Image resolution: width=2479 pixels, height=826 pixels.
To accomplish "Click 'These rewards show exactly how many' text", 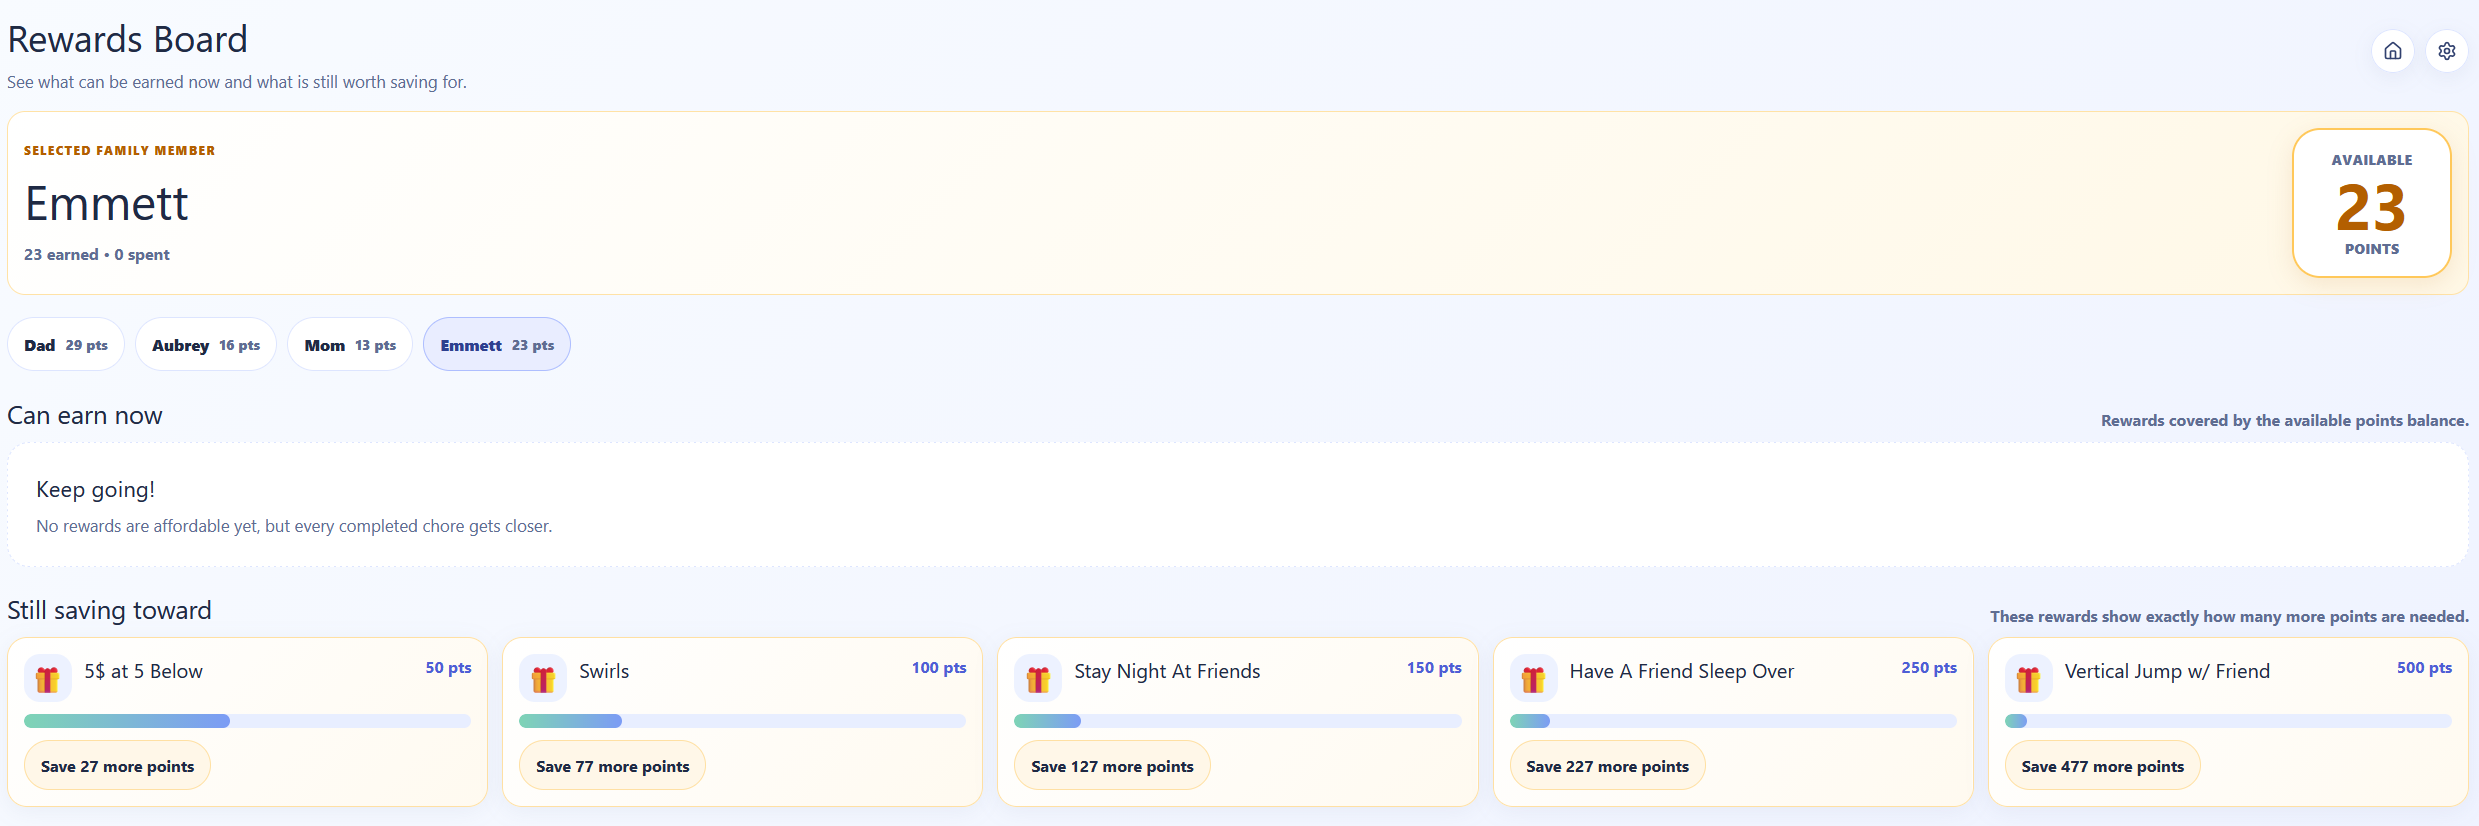I will (x=2229, y=617).
